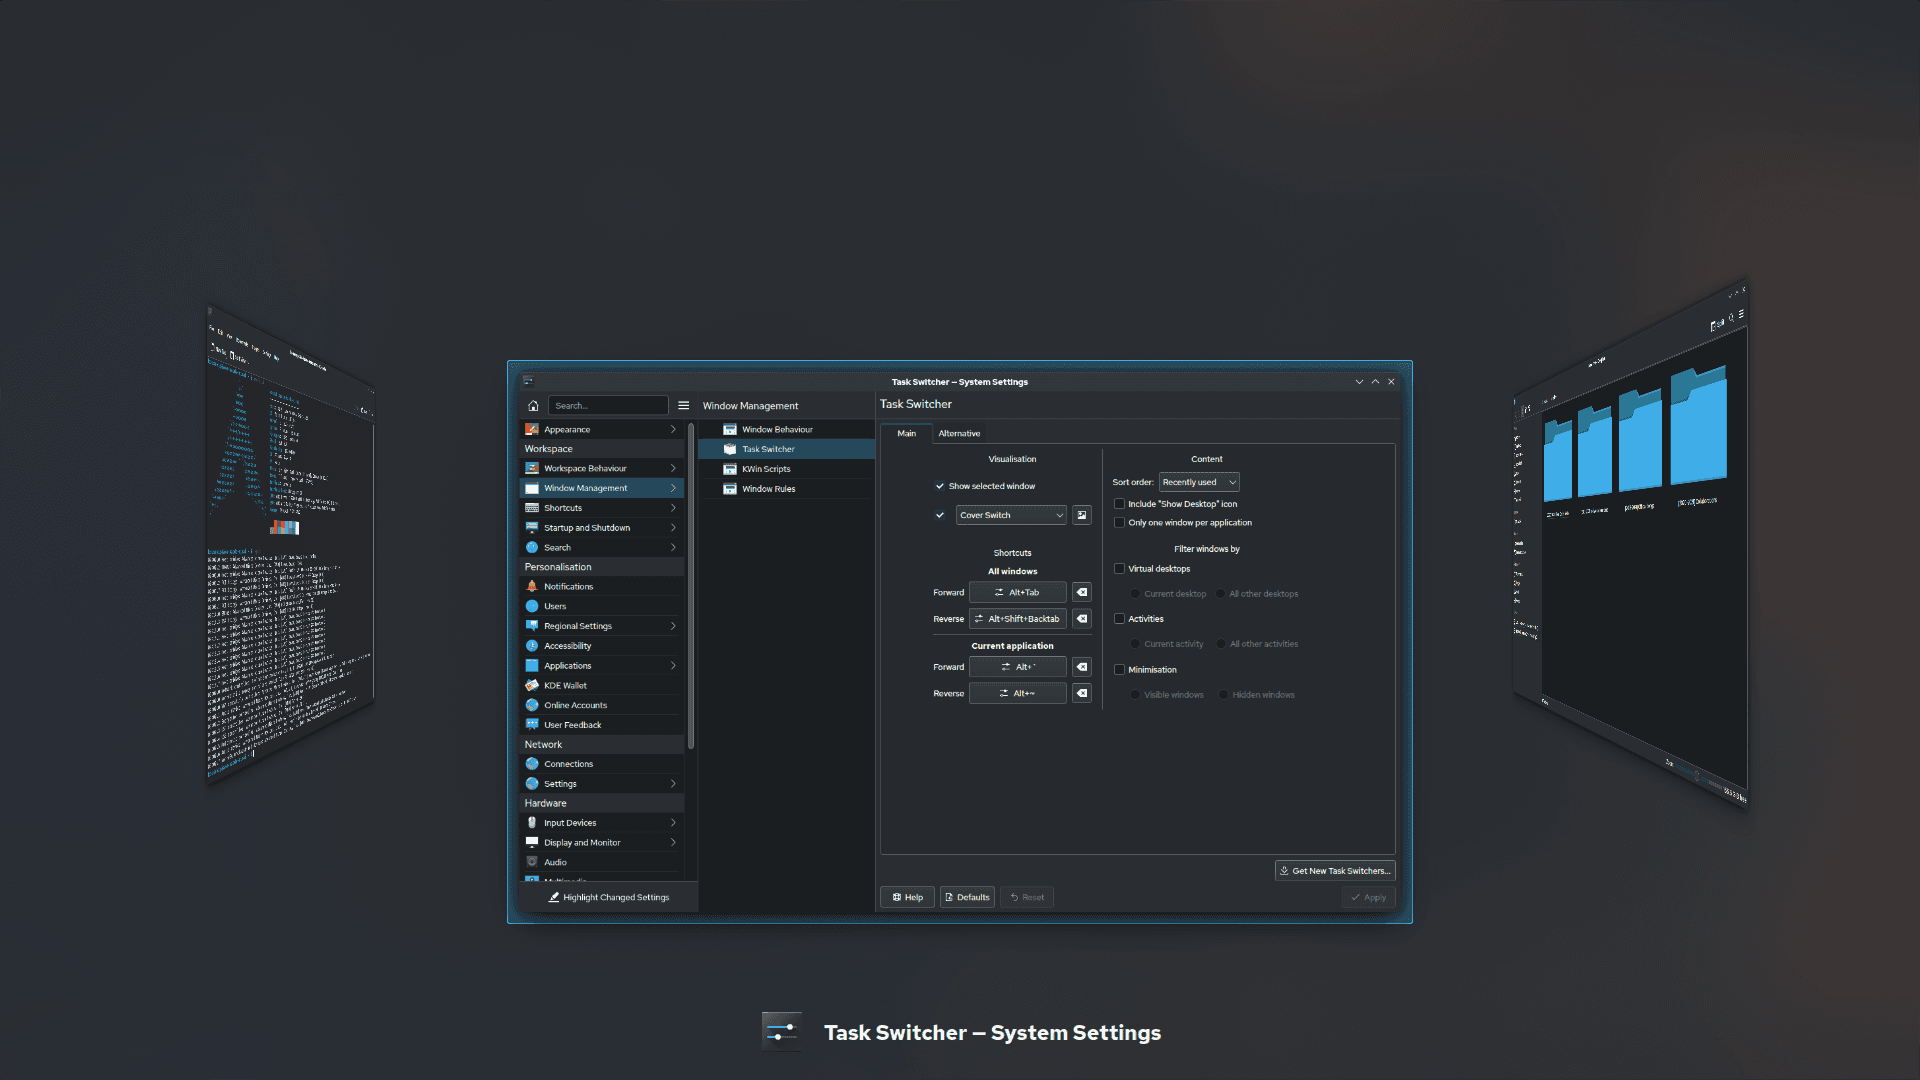This screenshot has width=1920, height=1080.
Task: Click the User Feedback icon
Action: pyautogui.click(x=532, y=725)
